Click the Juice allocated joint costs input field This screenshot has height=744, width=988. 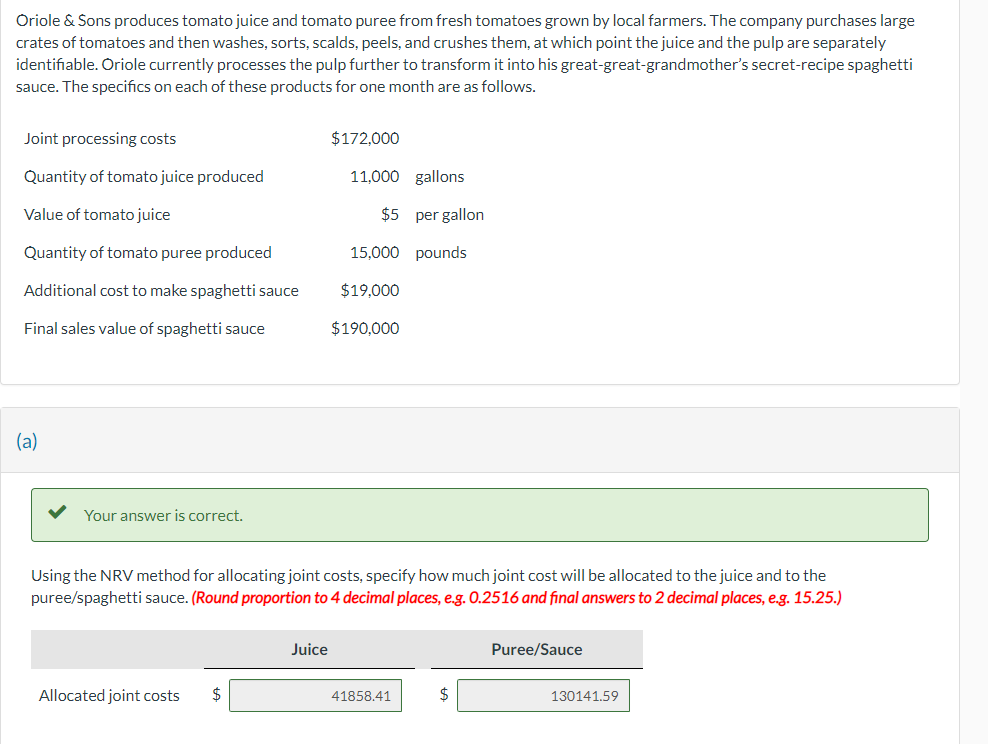315,695
